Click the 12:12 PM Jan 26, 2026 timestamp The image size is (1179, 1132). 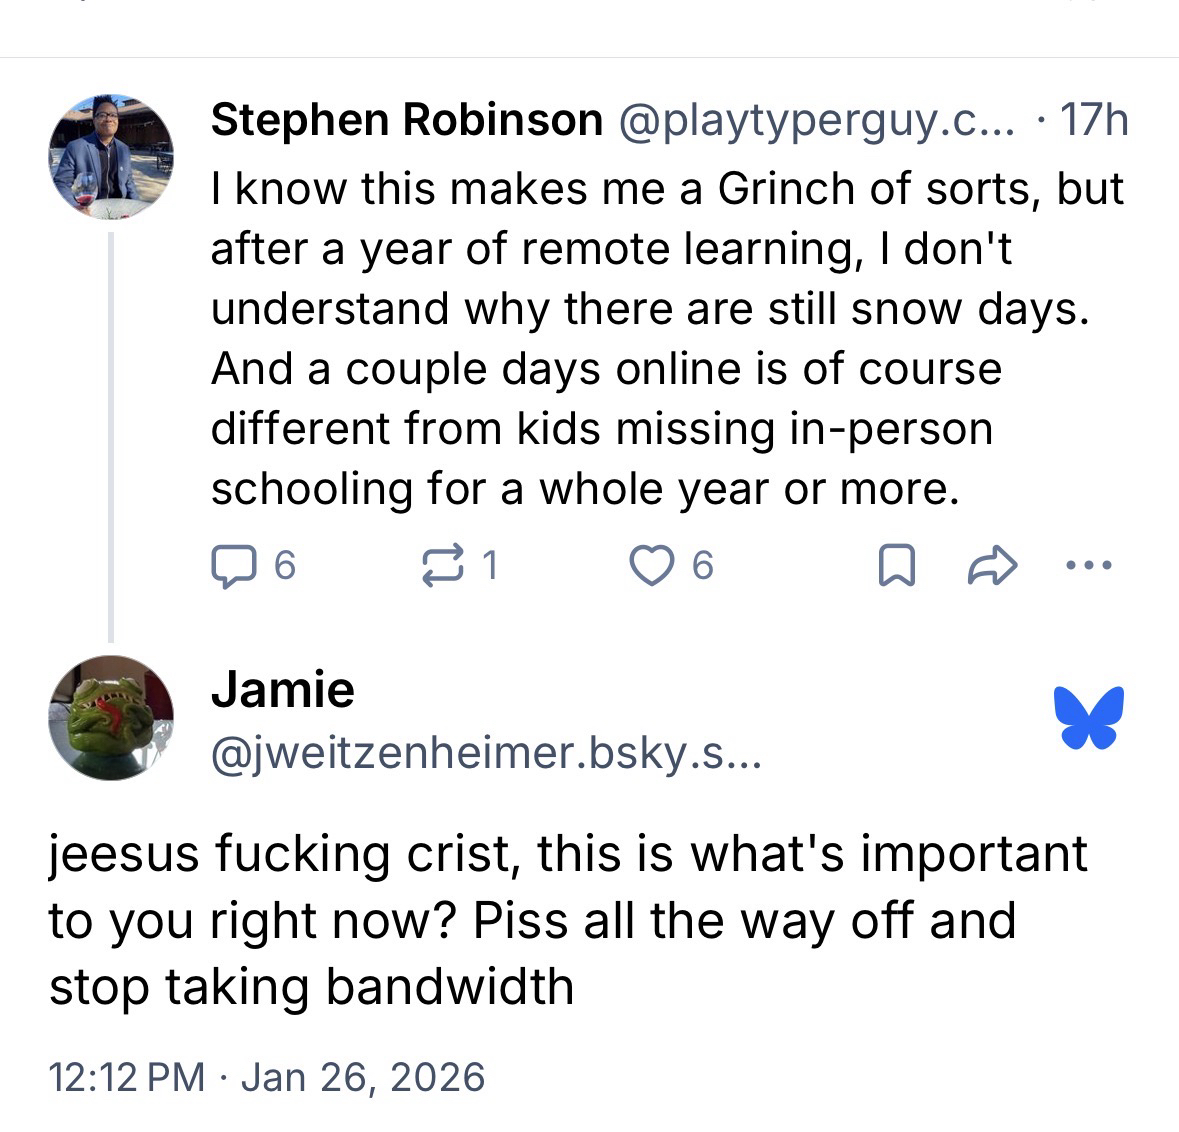(267, 1077)
